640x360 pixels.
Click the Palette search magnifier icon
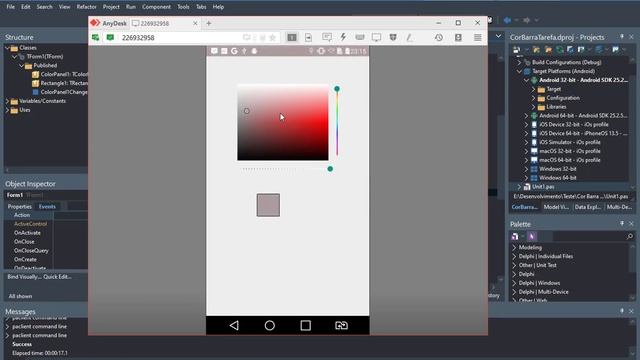pyautogui.click(x=629, y=236)
